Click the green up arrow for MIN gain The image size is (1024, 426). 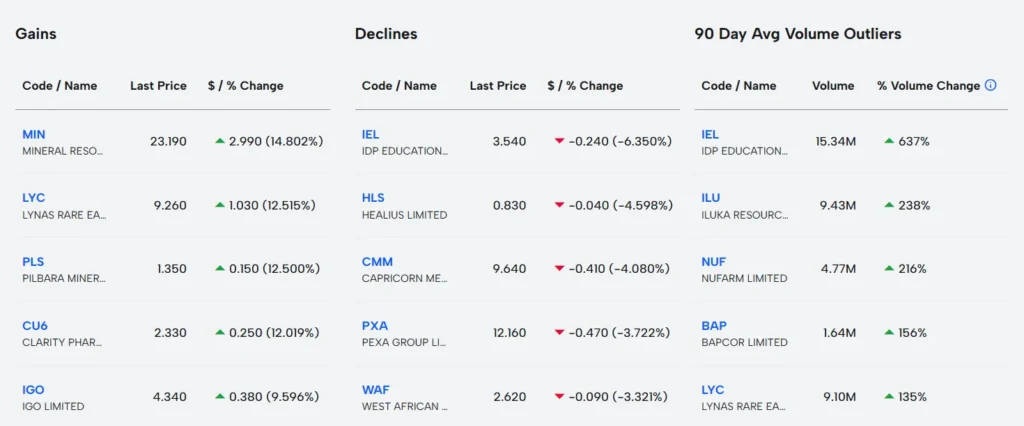[x=220, y=142]
